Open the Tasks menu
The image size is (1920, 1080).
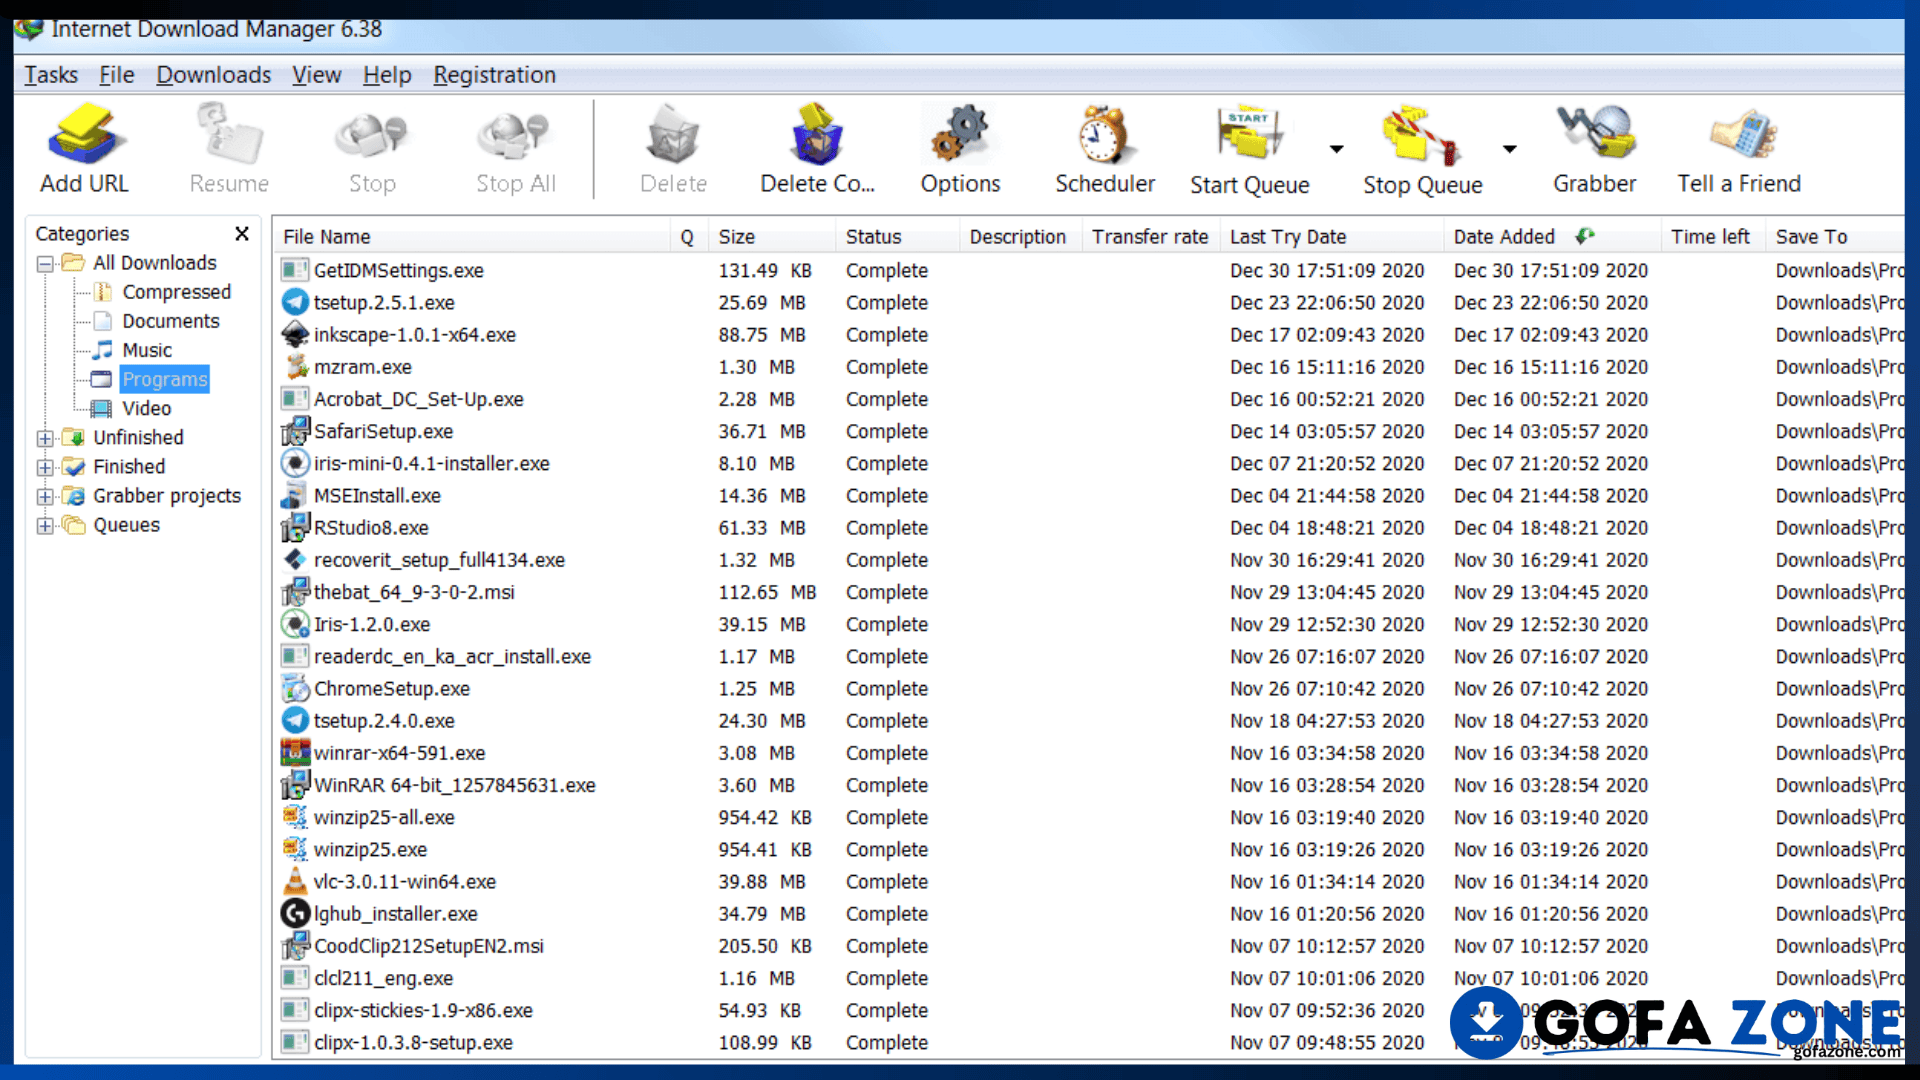click(x=51, y=75)
